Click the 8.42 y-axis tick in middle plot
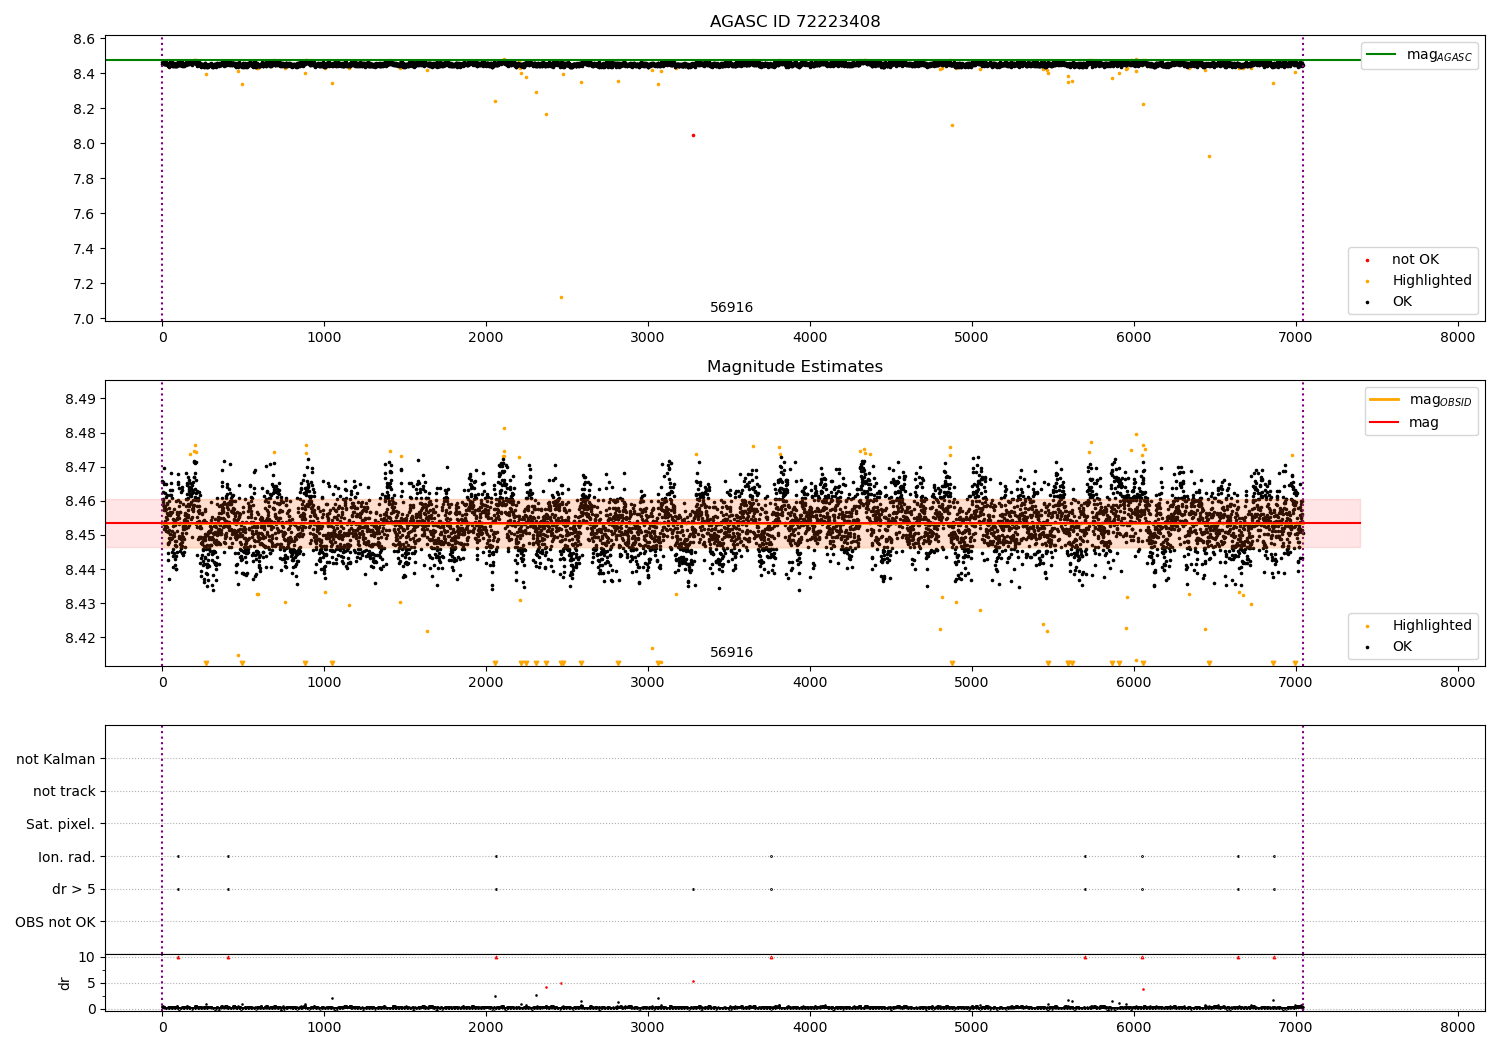The height and width of the screenshot is (1050, 1500). [80, 638]
